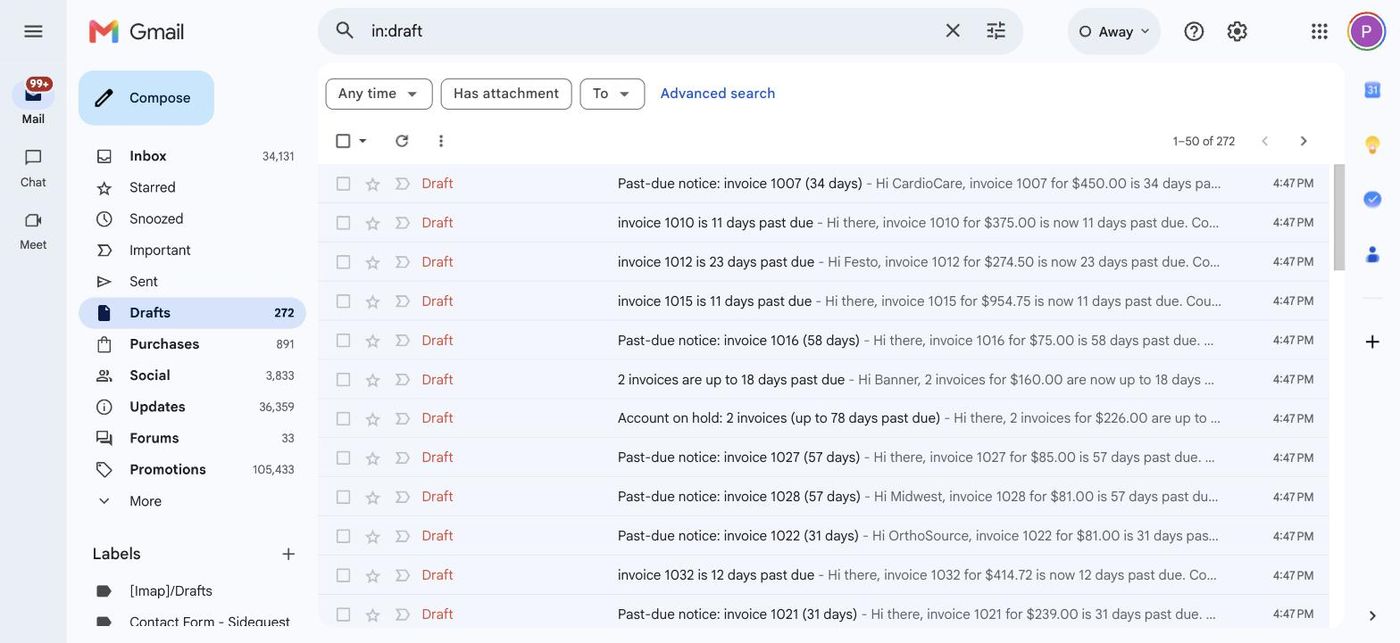This screenshot has height=643, width=1400.
Task: Open Mail with 99+ badge
Action: pyautogui.click(x=33, y=101)
